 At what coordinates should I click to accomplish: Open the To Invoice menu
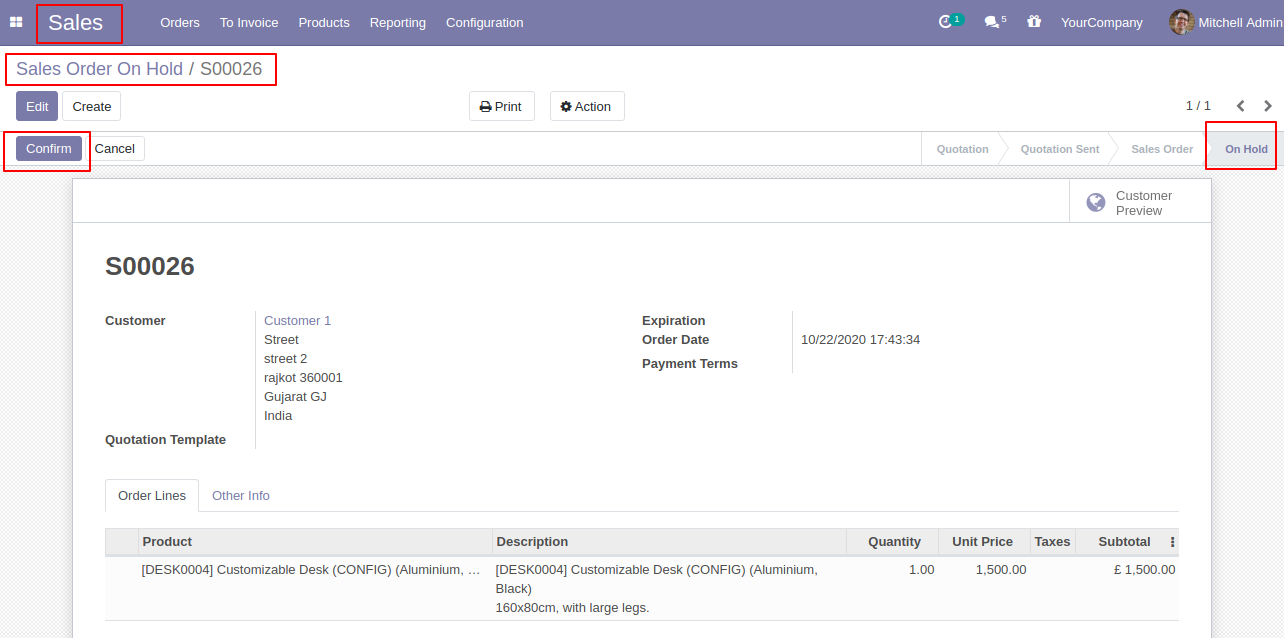[249, 22]
